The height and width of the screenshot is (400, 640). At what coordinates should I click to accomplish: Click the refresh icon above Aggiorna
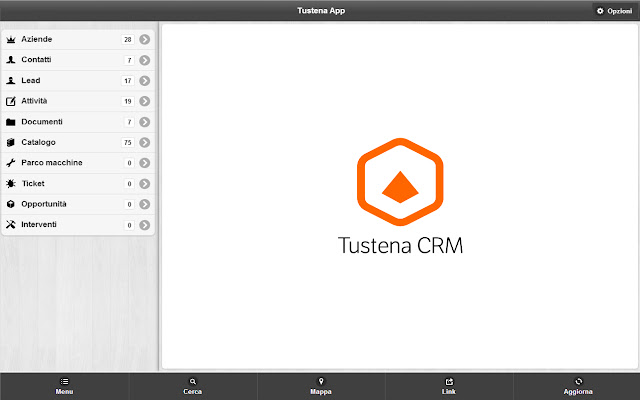pos(578,381)
